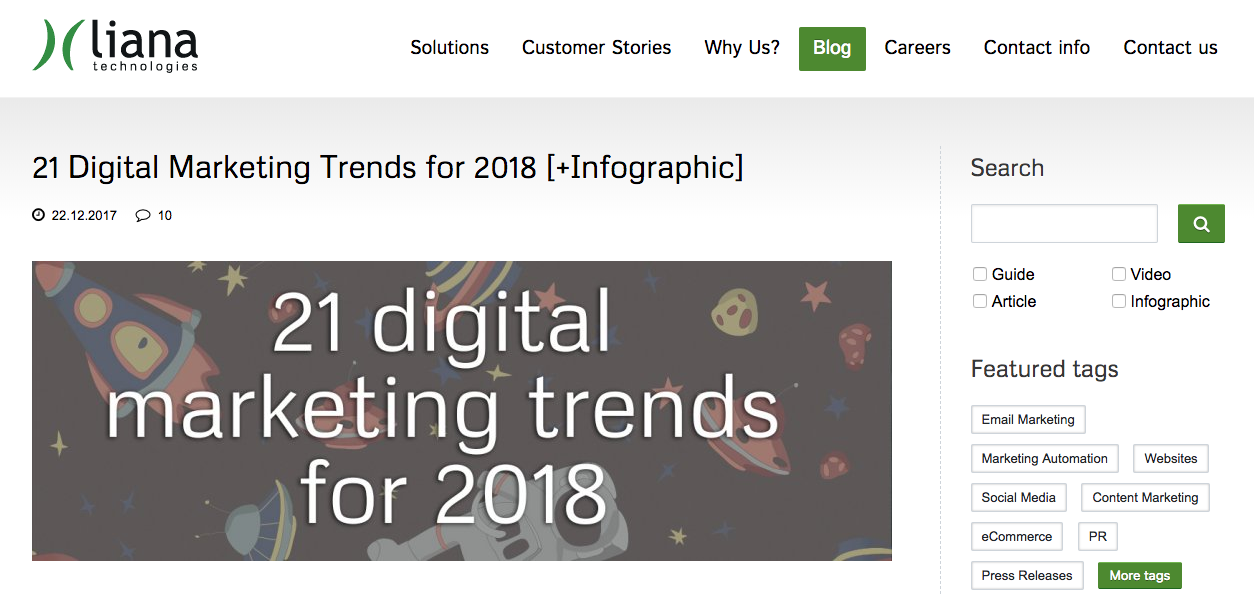Image resolution: width=1254 pixels, height=594 pixels.
Task: Focus the blog search input field
Action: tap(1064, 224)
